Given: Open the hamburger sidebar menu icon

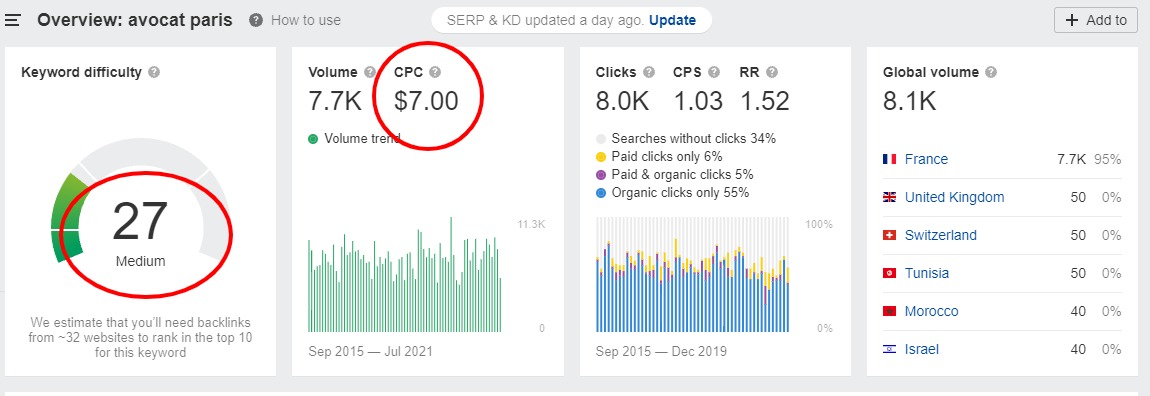Looking at the screenshot, I should coord(12,20).
